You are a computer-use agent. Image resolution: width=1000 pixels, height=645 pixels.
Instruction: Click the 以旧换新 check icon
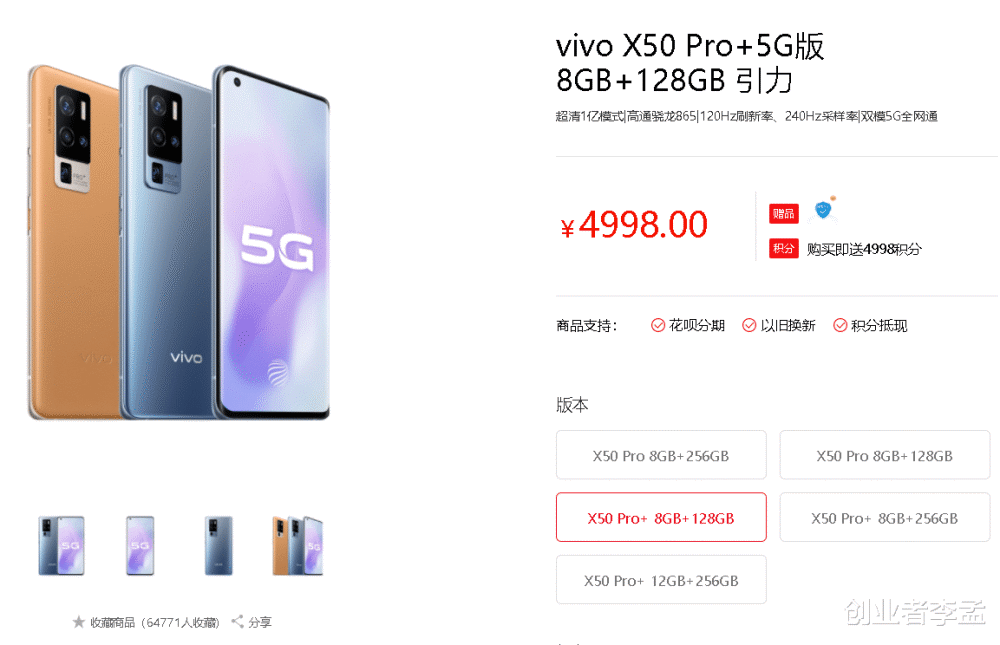click(x=749, y=325)
